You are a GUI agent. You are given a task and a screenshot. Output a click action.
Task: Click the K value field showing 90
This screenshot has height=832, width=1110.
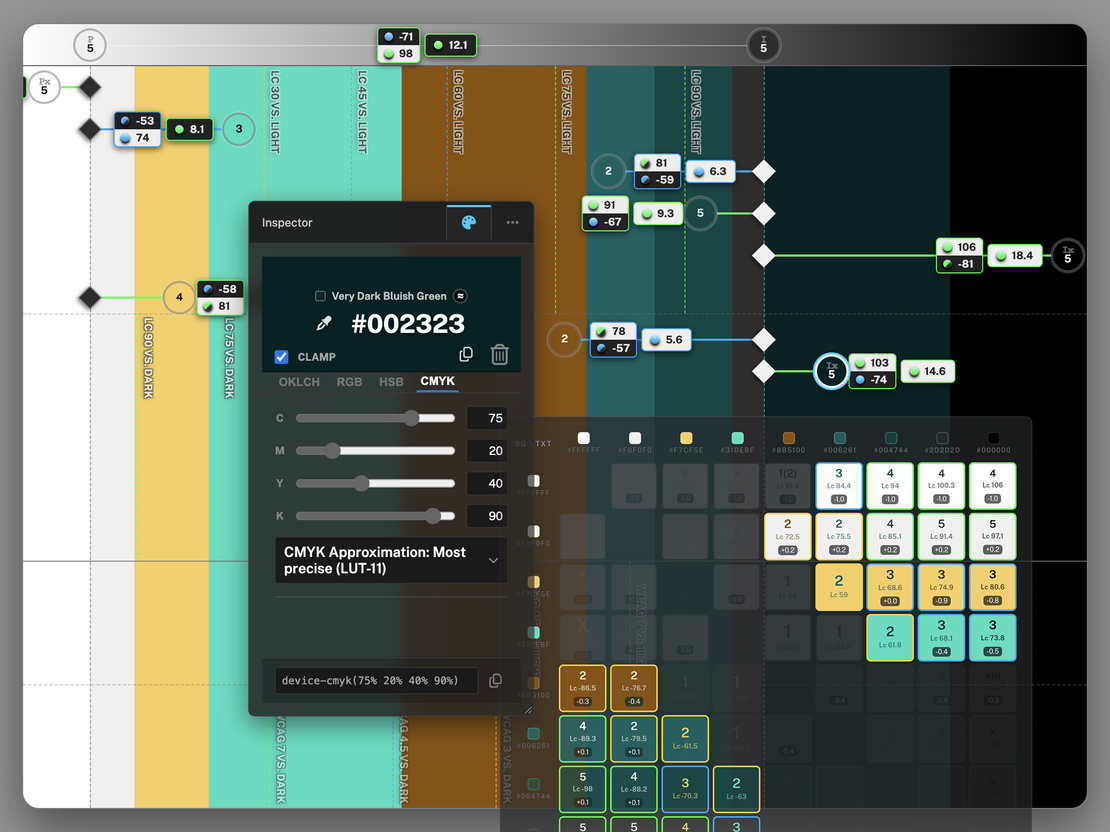click(487, 516)
